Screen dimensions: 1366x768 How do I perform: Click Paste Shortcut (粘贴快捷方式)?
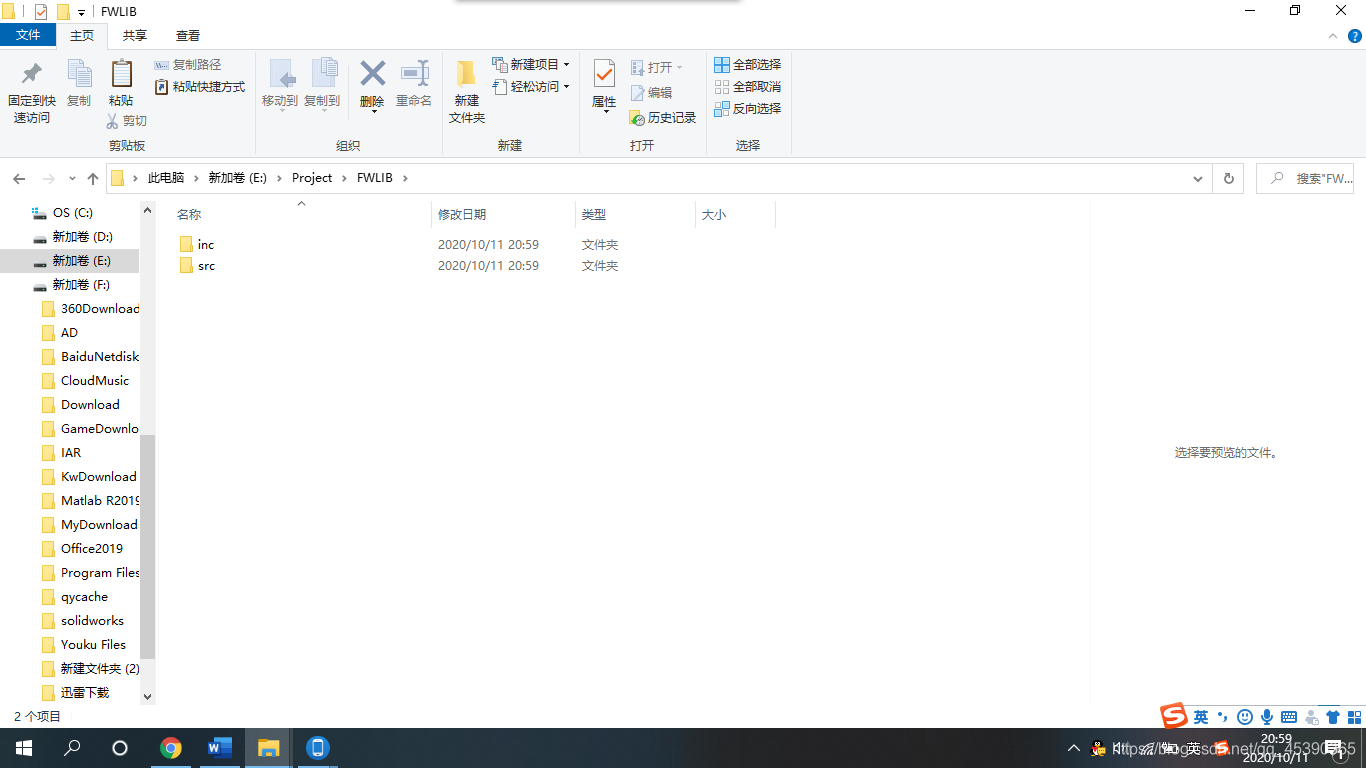pos(200,87)
